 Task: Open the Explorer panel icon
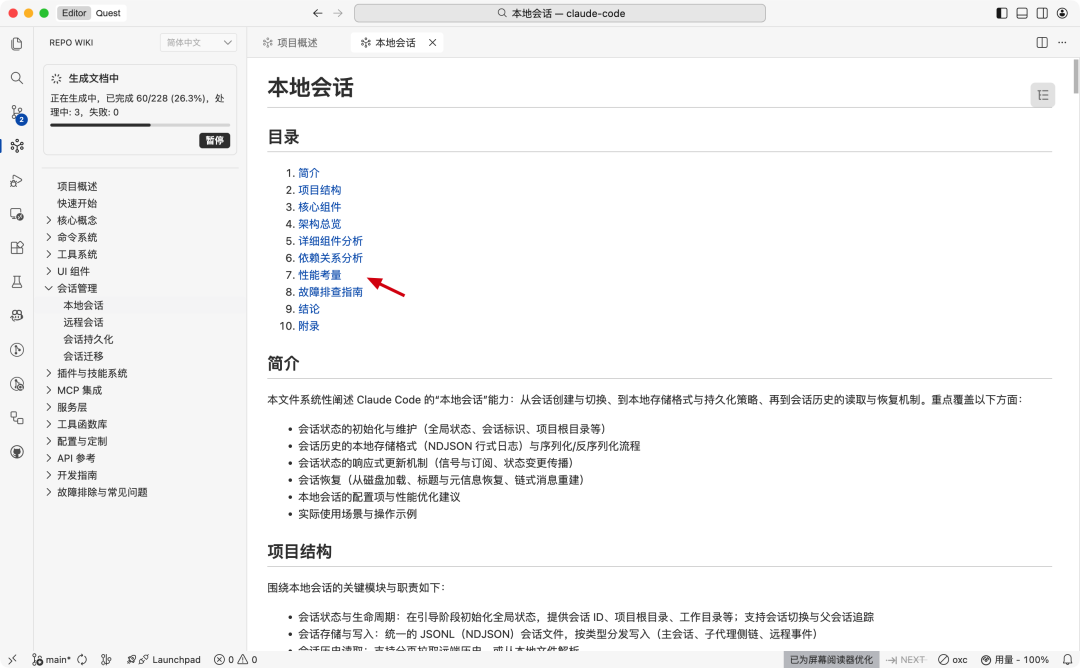[x=15, y=44]
